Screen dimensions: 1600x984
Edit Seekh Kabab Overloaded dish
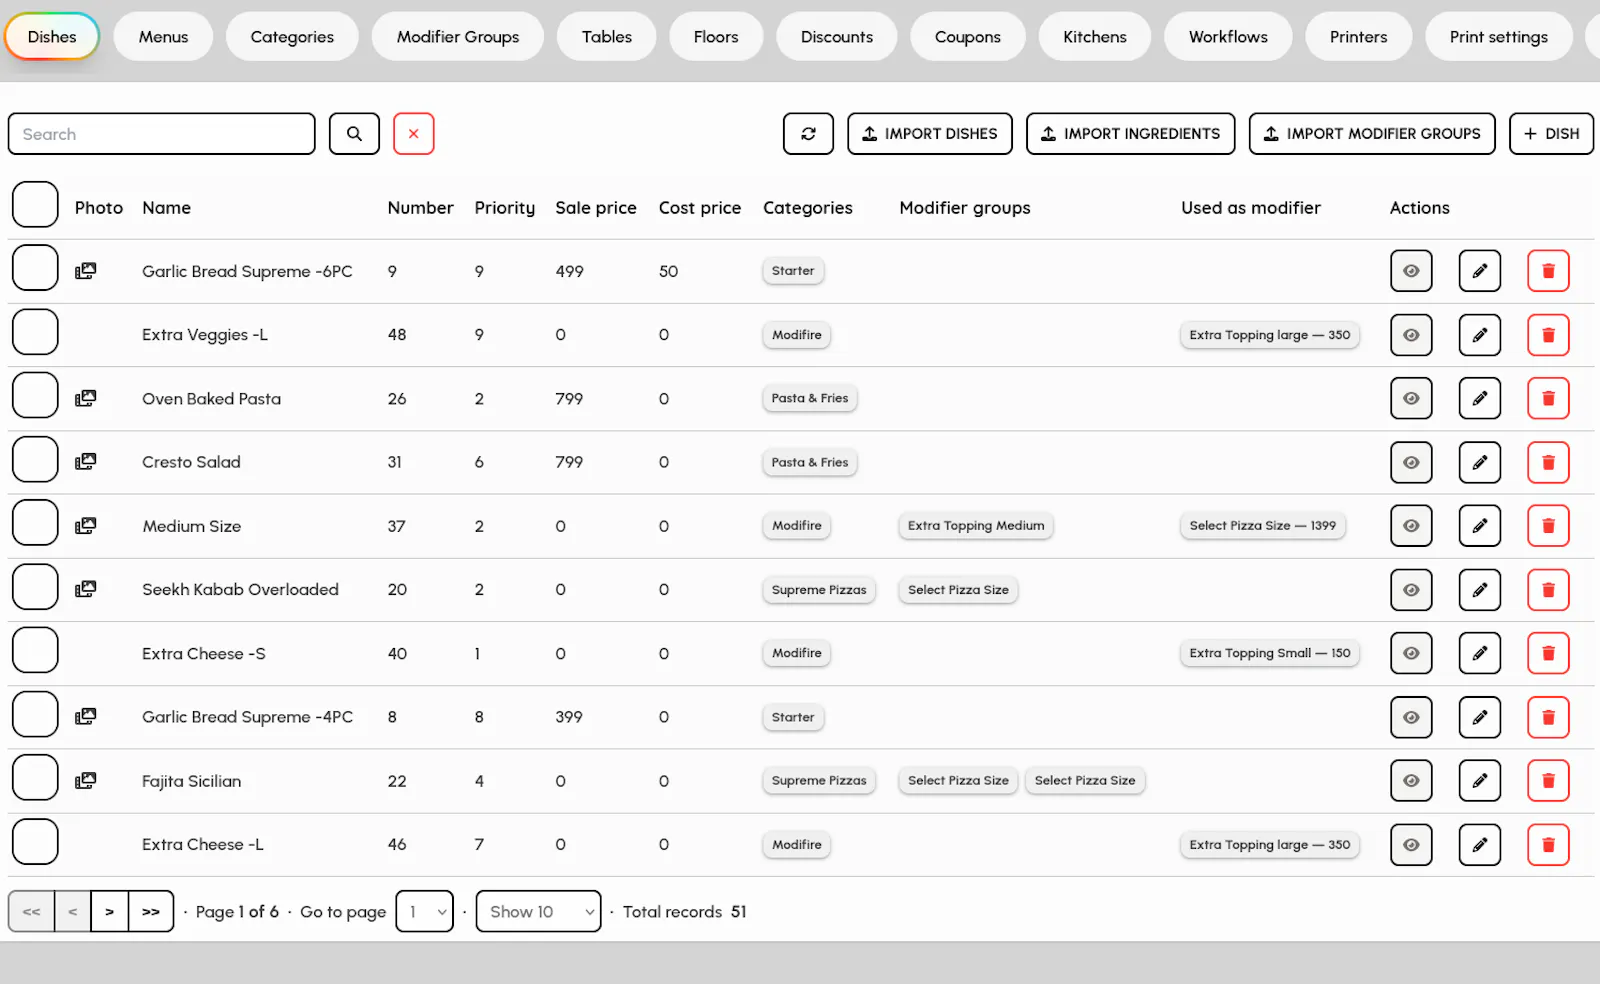point(1480,590)
